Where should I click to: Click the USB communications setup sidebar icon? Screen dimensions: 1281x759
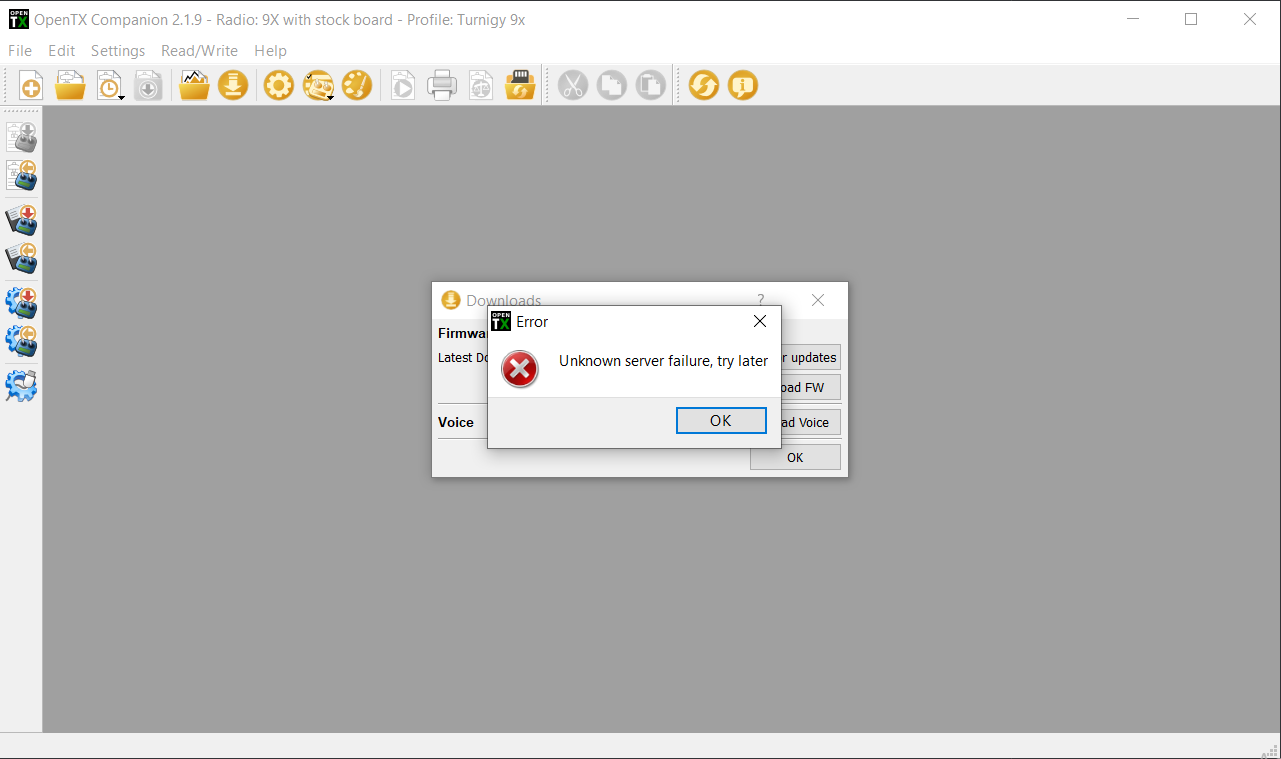(22, 386)
